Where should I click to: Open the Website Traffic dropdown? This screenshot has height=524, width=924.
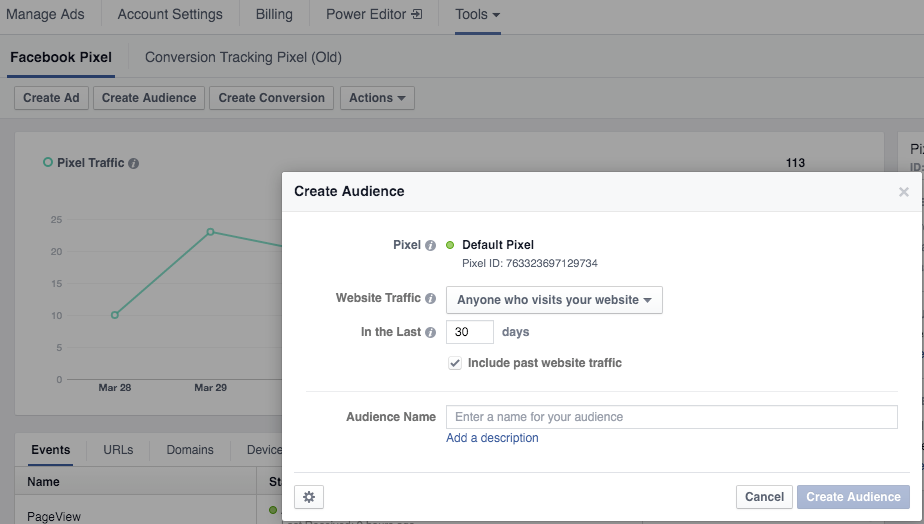tap(554, 300)
